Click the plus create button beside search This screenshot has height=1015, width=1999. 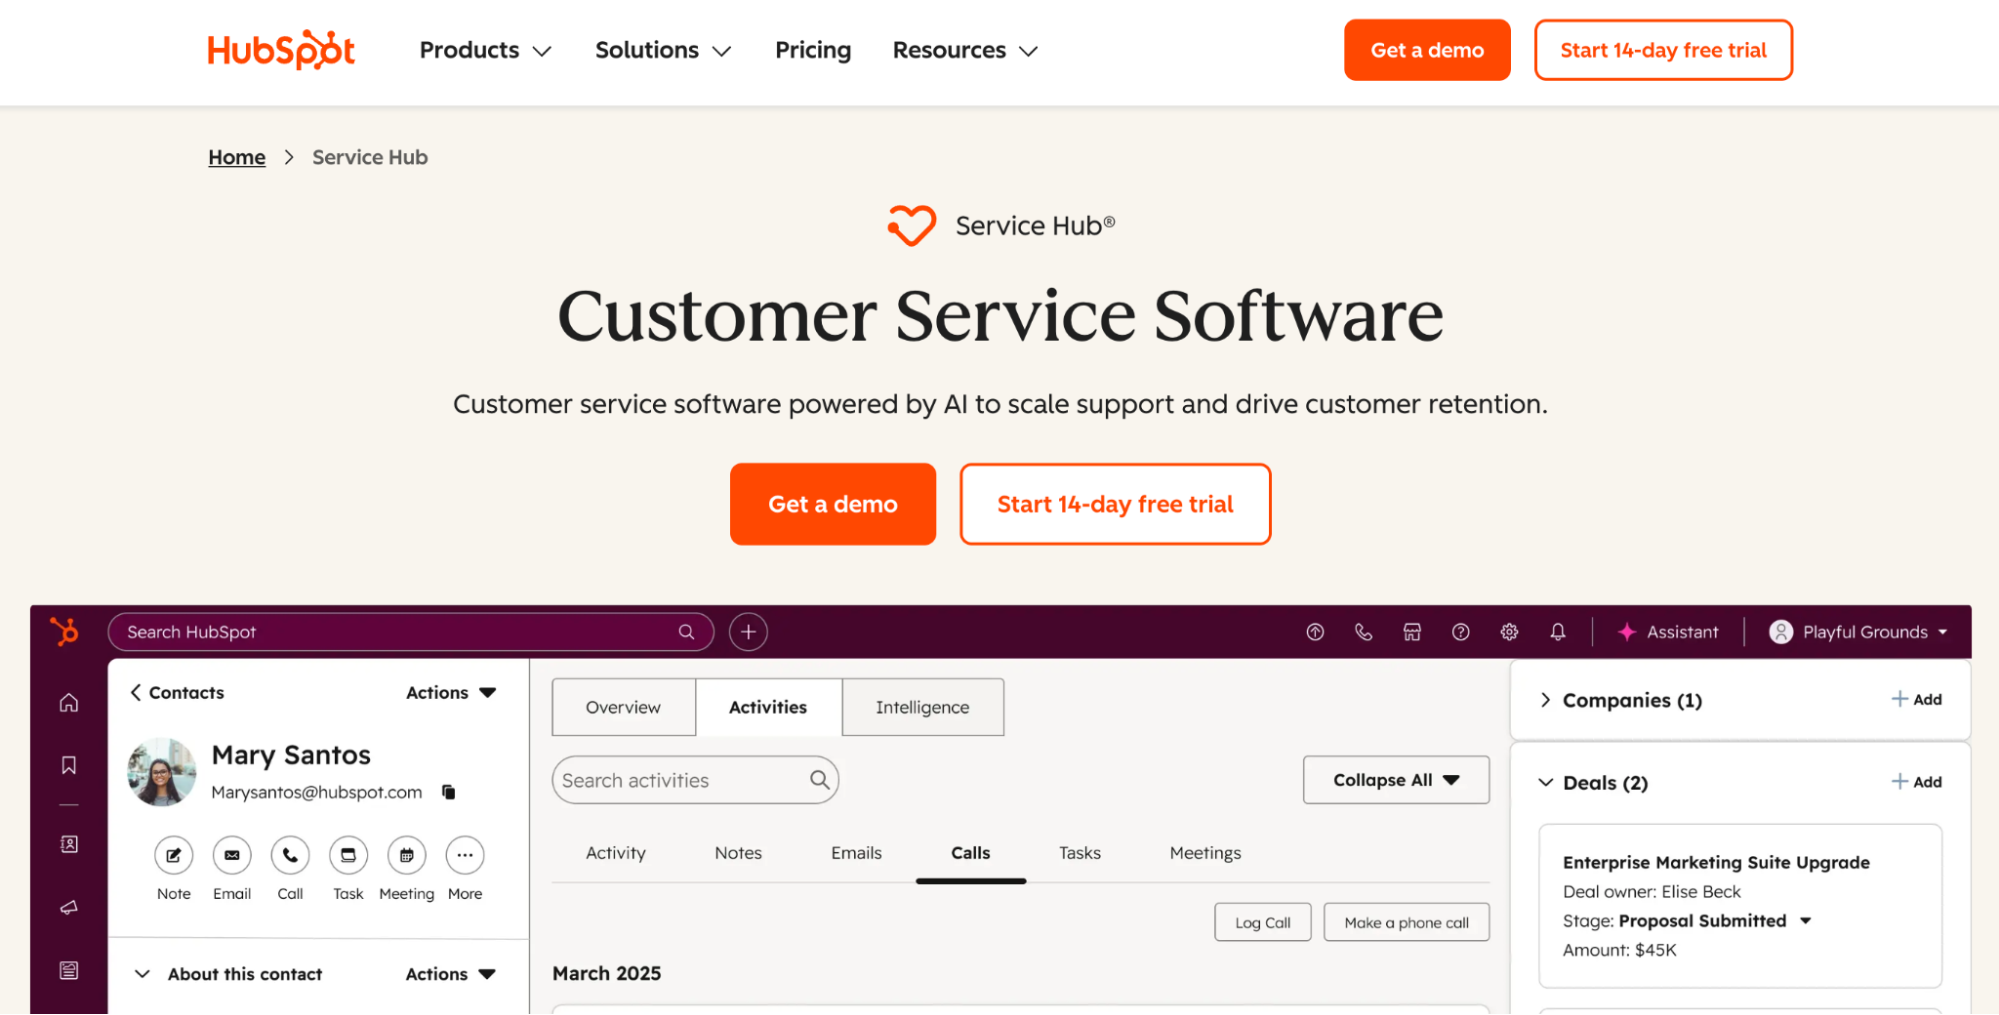click(748, 632)
